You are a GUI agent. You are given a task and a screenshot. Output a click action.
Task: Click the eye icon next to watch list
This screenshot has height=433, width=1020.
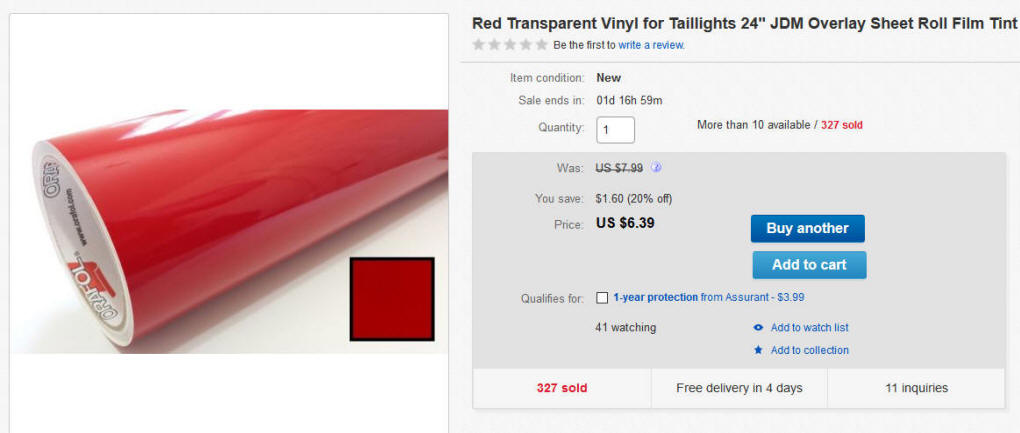point(758,328)
